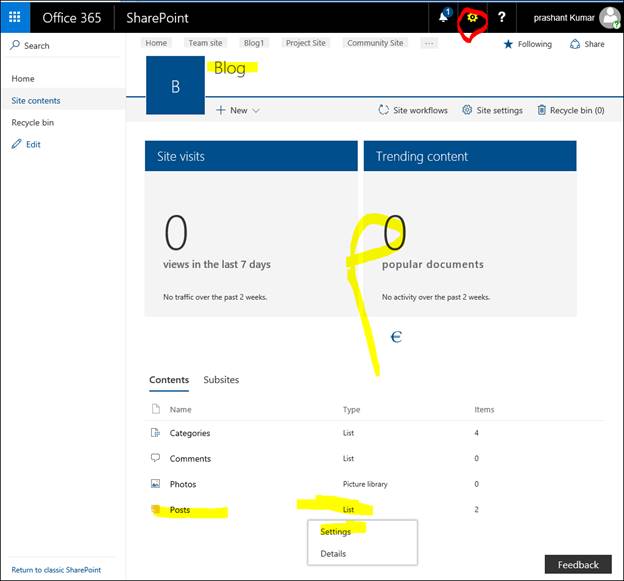Click the Recycle bin trash icon
The height and width of the screenshot is (581, 624).
click(x=541, y=110)
